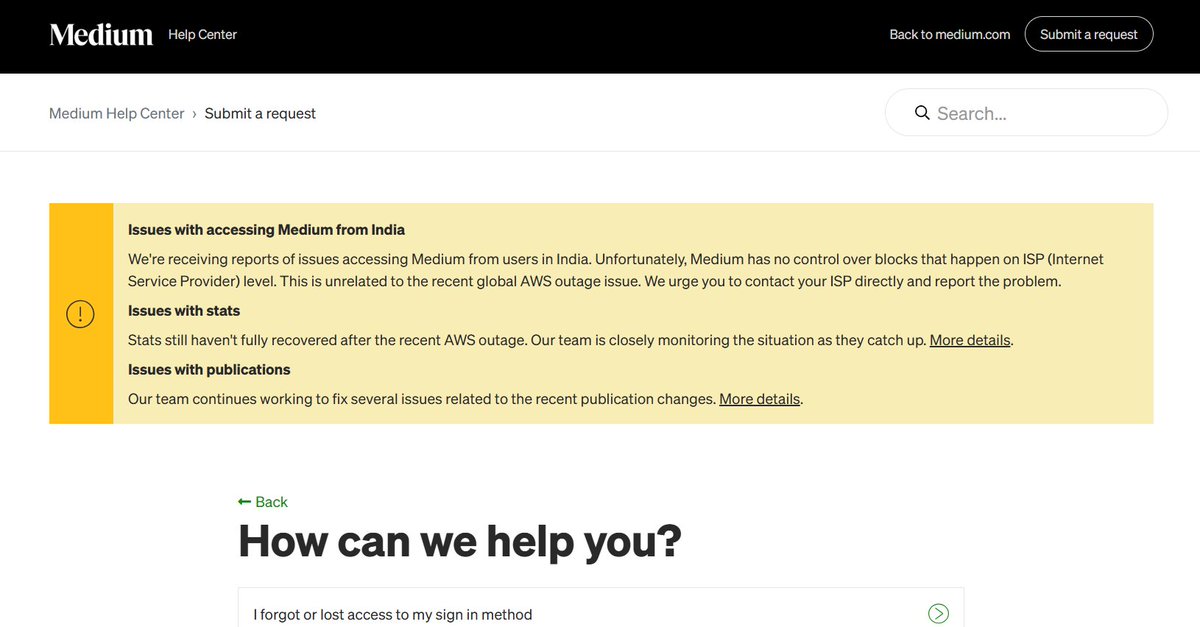The height and width of the screenshot is (627, 1200).
Task: Go back to medium.com
Action: coord(950,34)
